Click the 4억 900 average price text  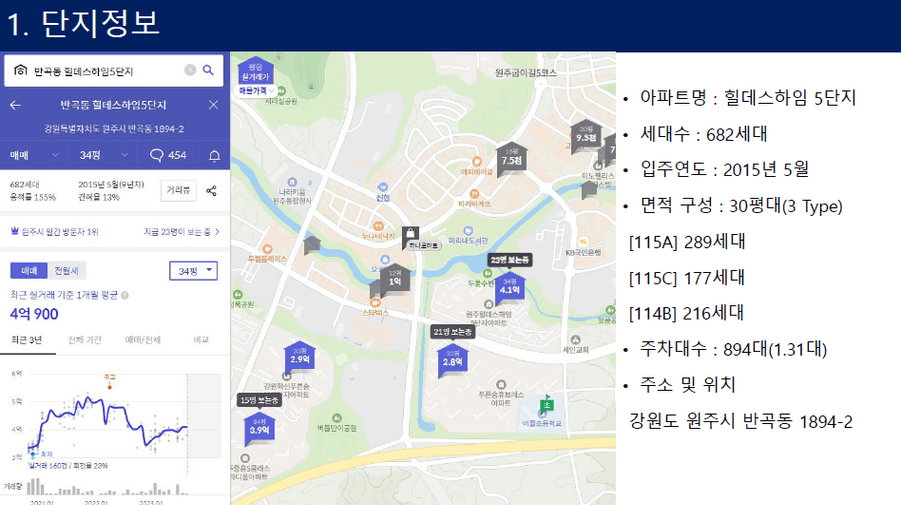pyautogui.click(x=34, y=314)
